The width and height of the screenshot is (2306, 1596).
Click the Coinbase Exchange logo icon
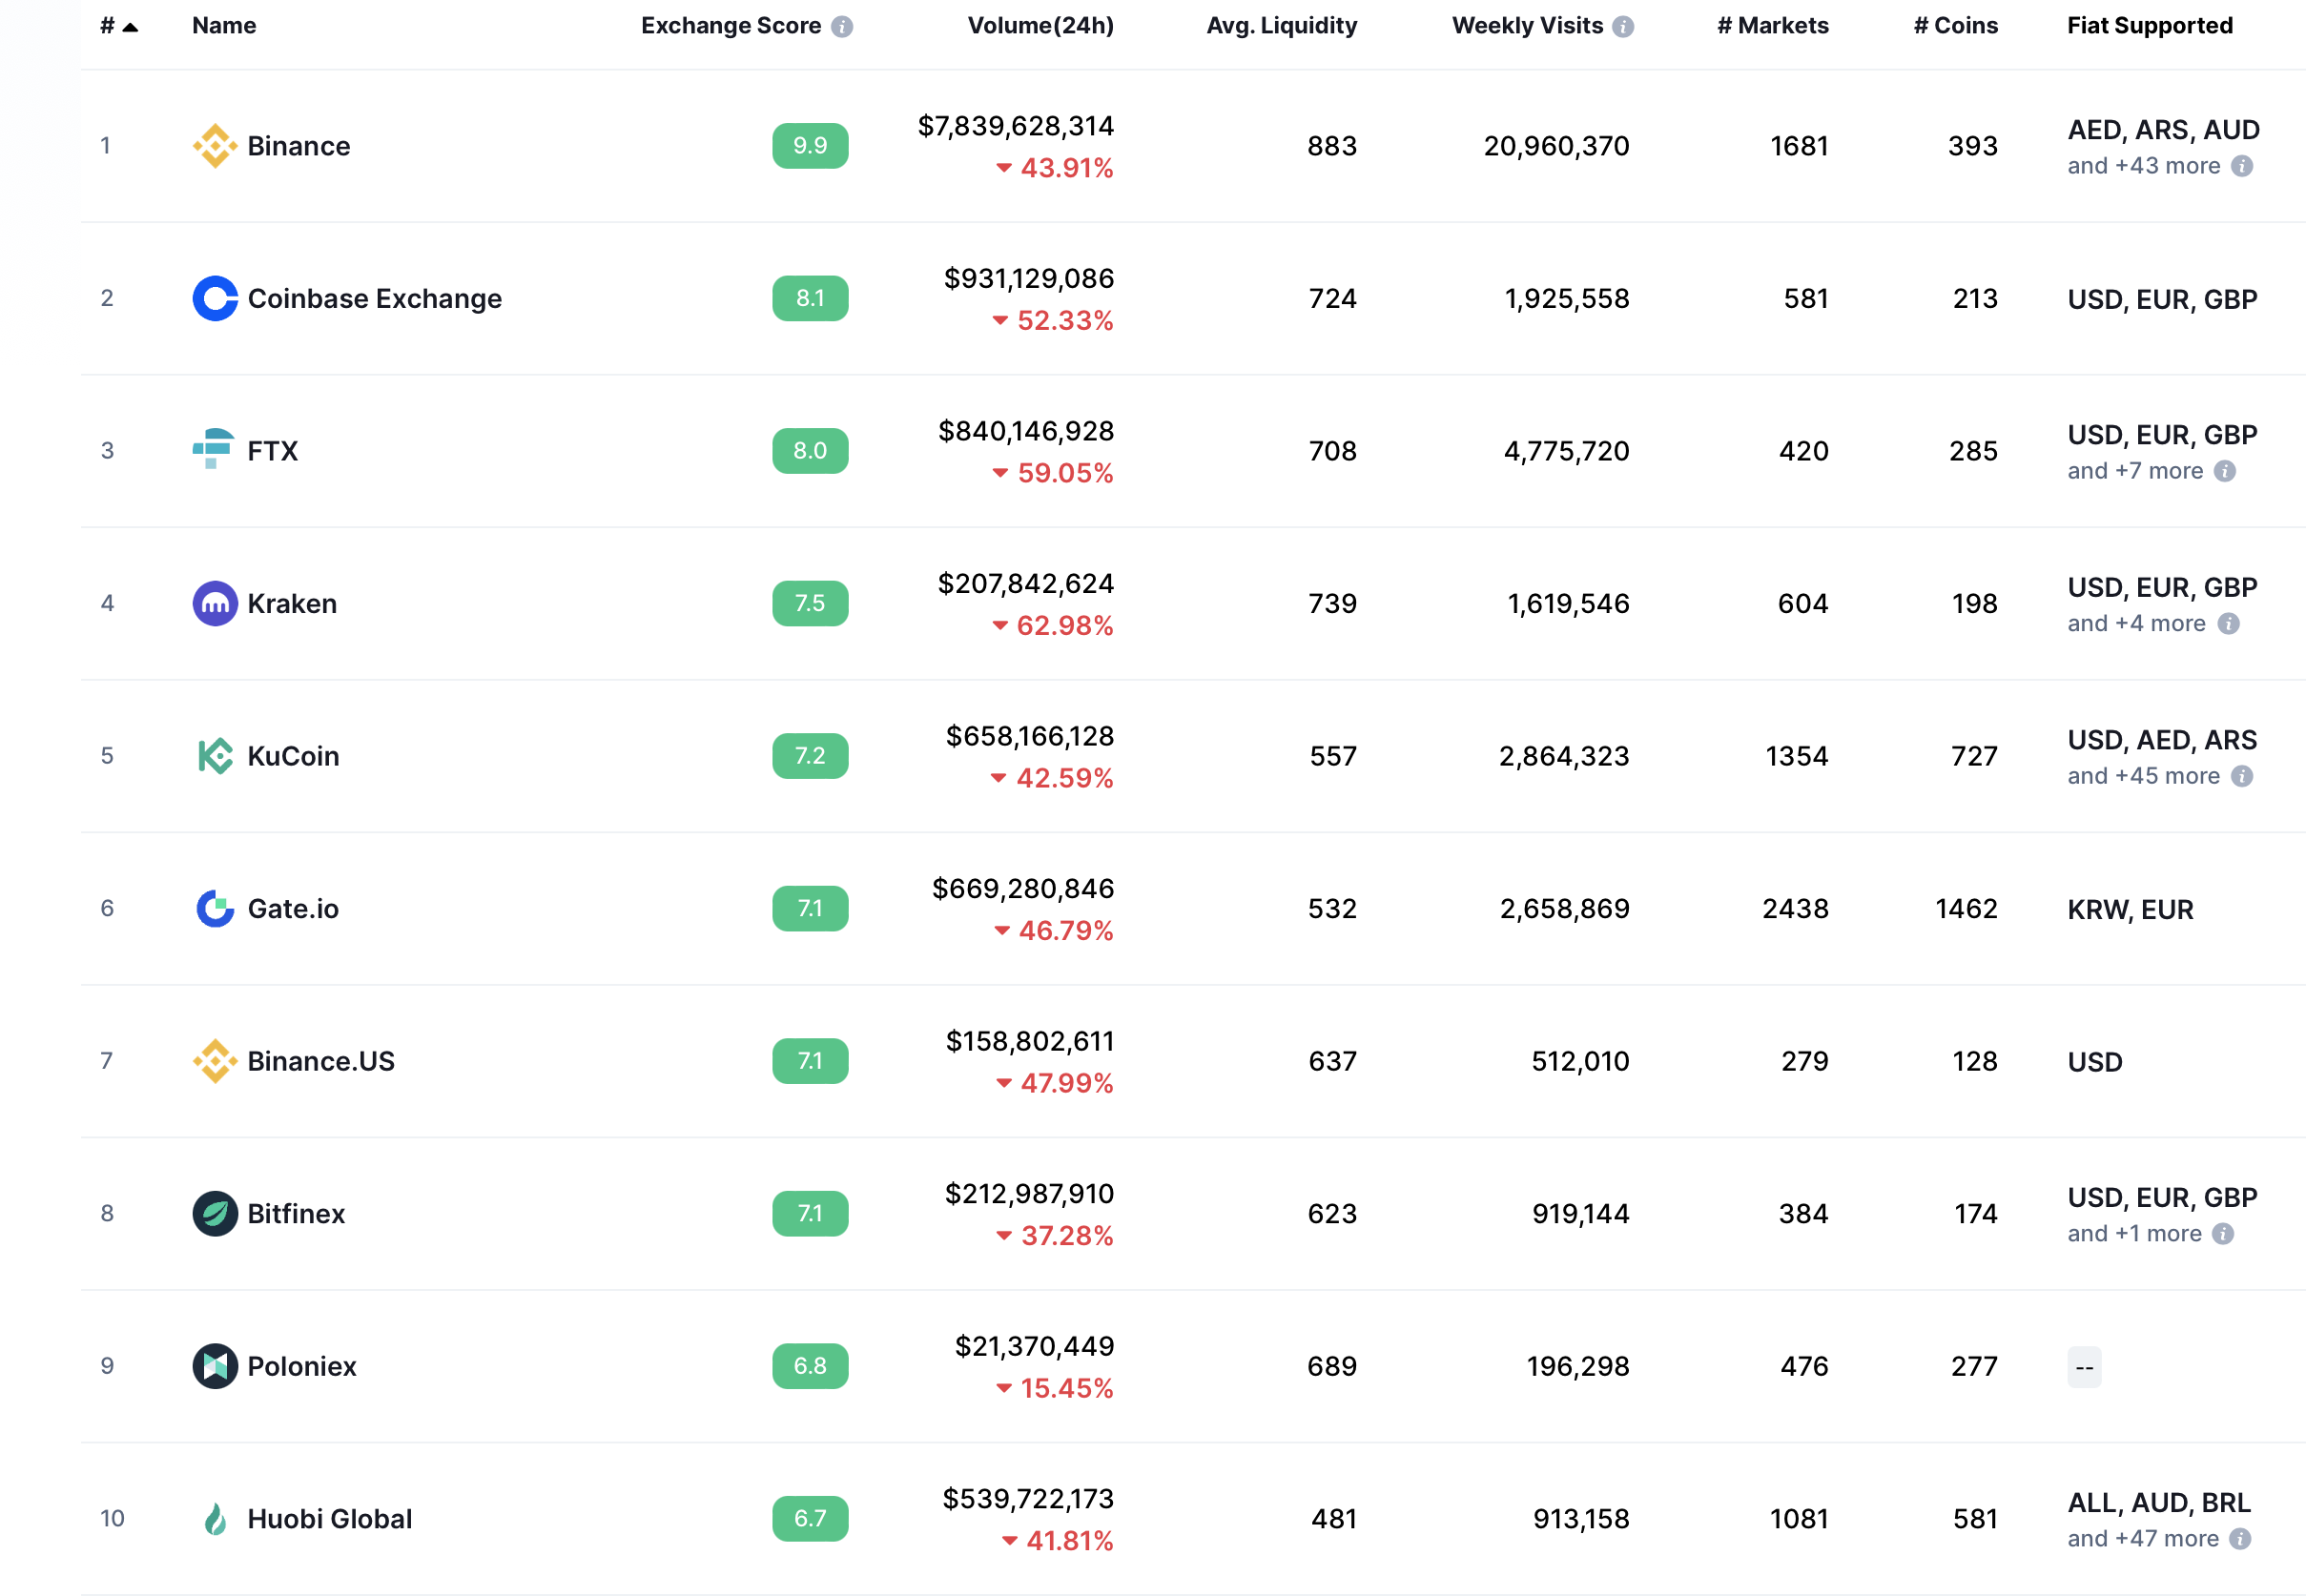pos(215,298)
